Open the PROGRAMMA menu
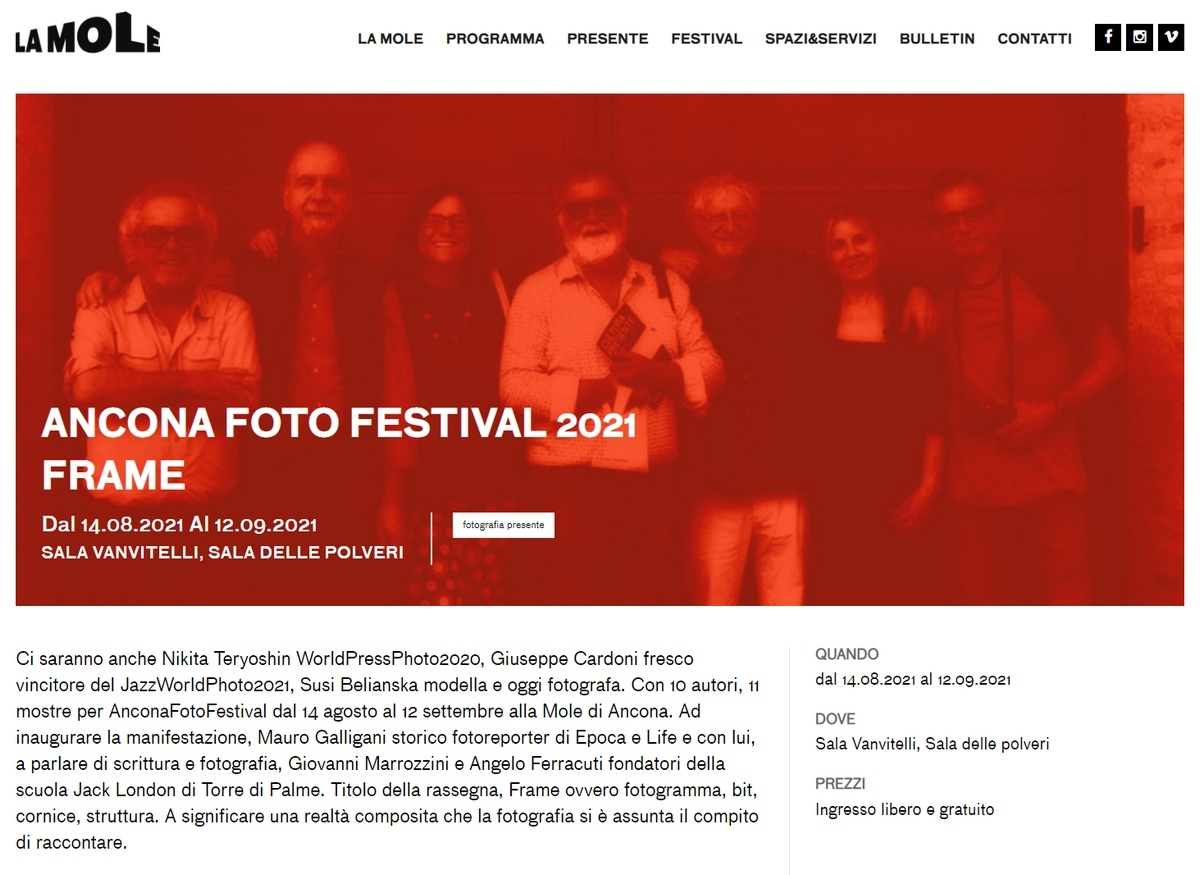The height and width of the screenshot is (875, 1200). pos(495,39)
